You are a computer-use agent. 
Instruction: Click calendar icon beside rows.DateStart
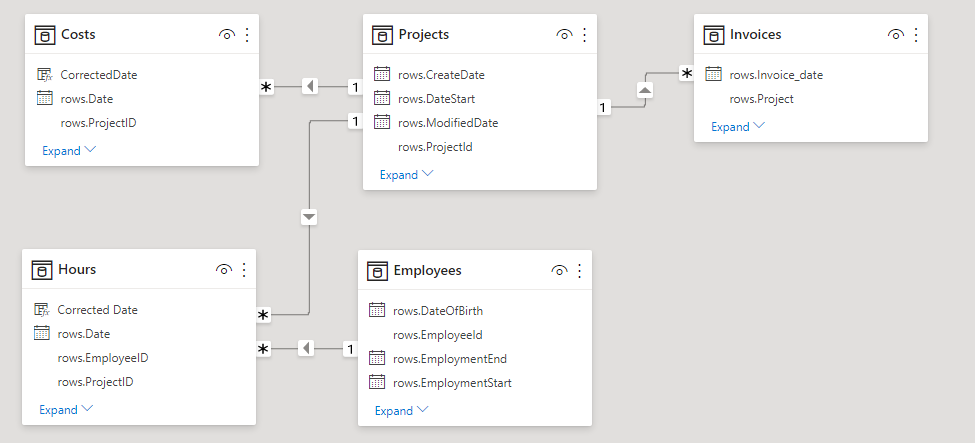click(382, 98)
